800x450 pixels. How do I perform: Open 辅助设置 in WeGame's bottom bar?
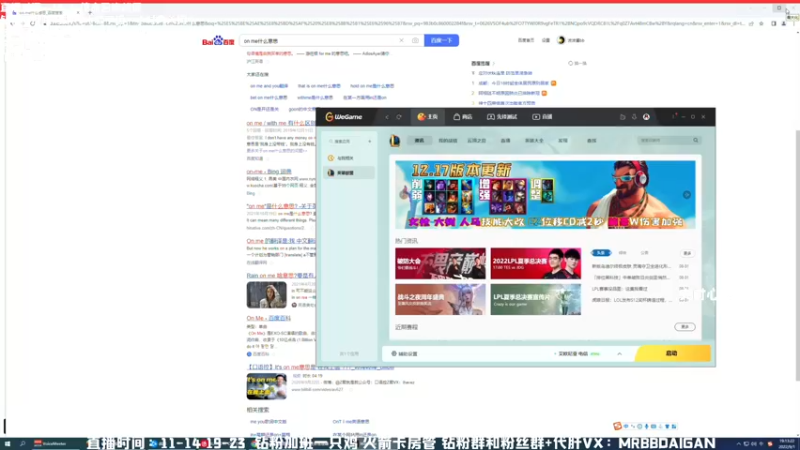point(405,354)
